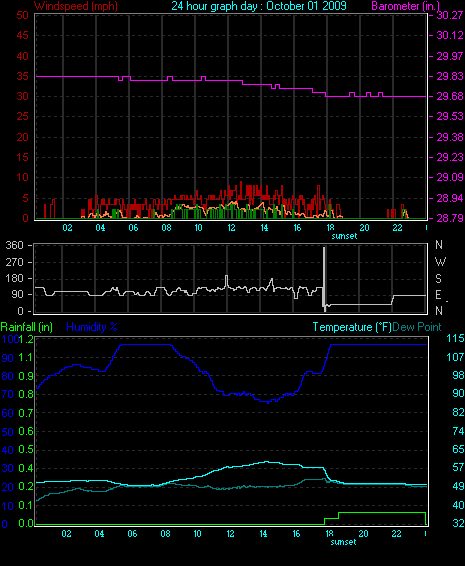Click the green rainfall step near 18 hours

[x=331, y=519]
